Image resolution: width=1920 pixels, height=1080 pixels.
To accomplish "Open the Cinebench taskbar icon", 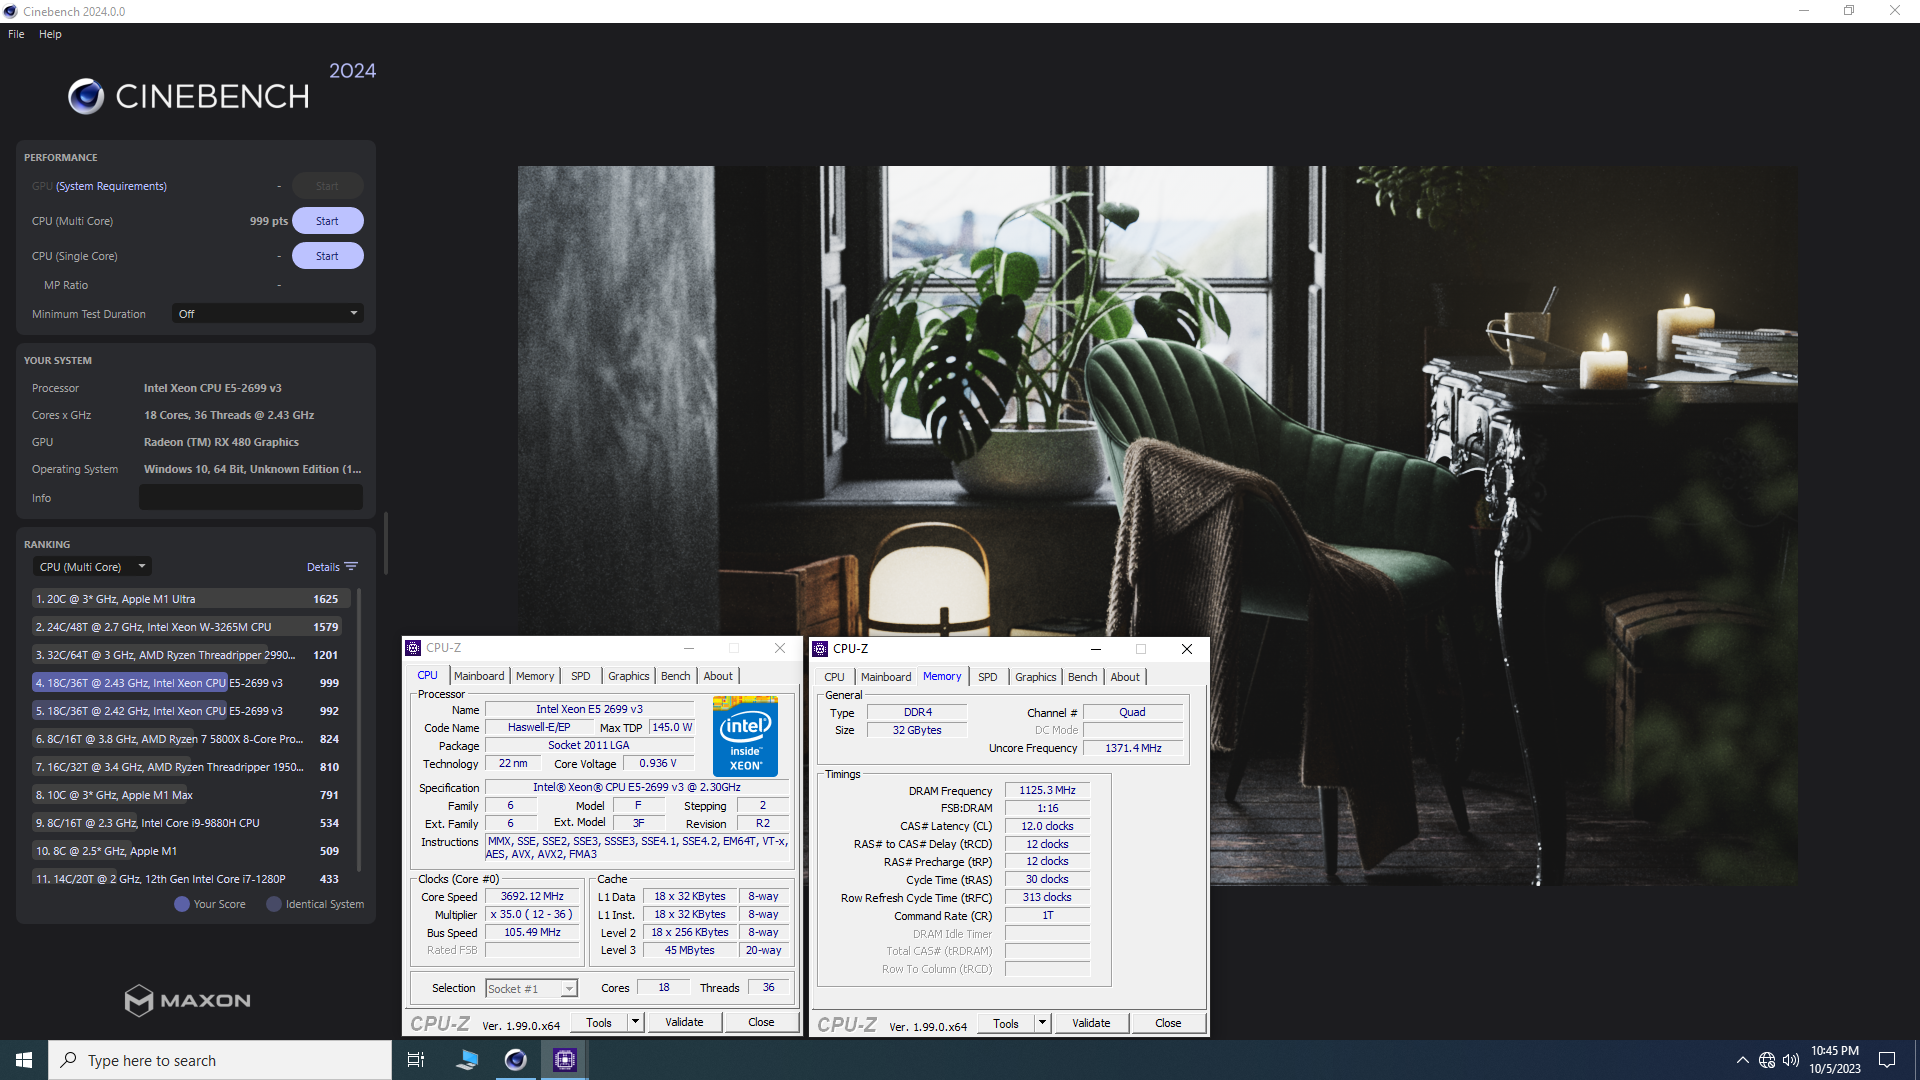I will pyautogui.click(x=515, y=1060).
